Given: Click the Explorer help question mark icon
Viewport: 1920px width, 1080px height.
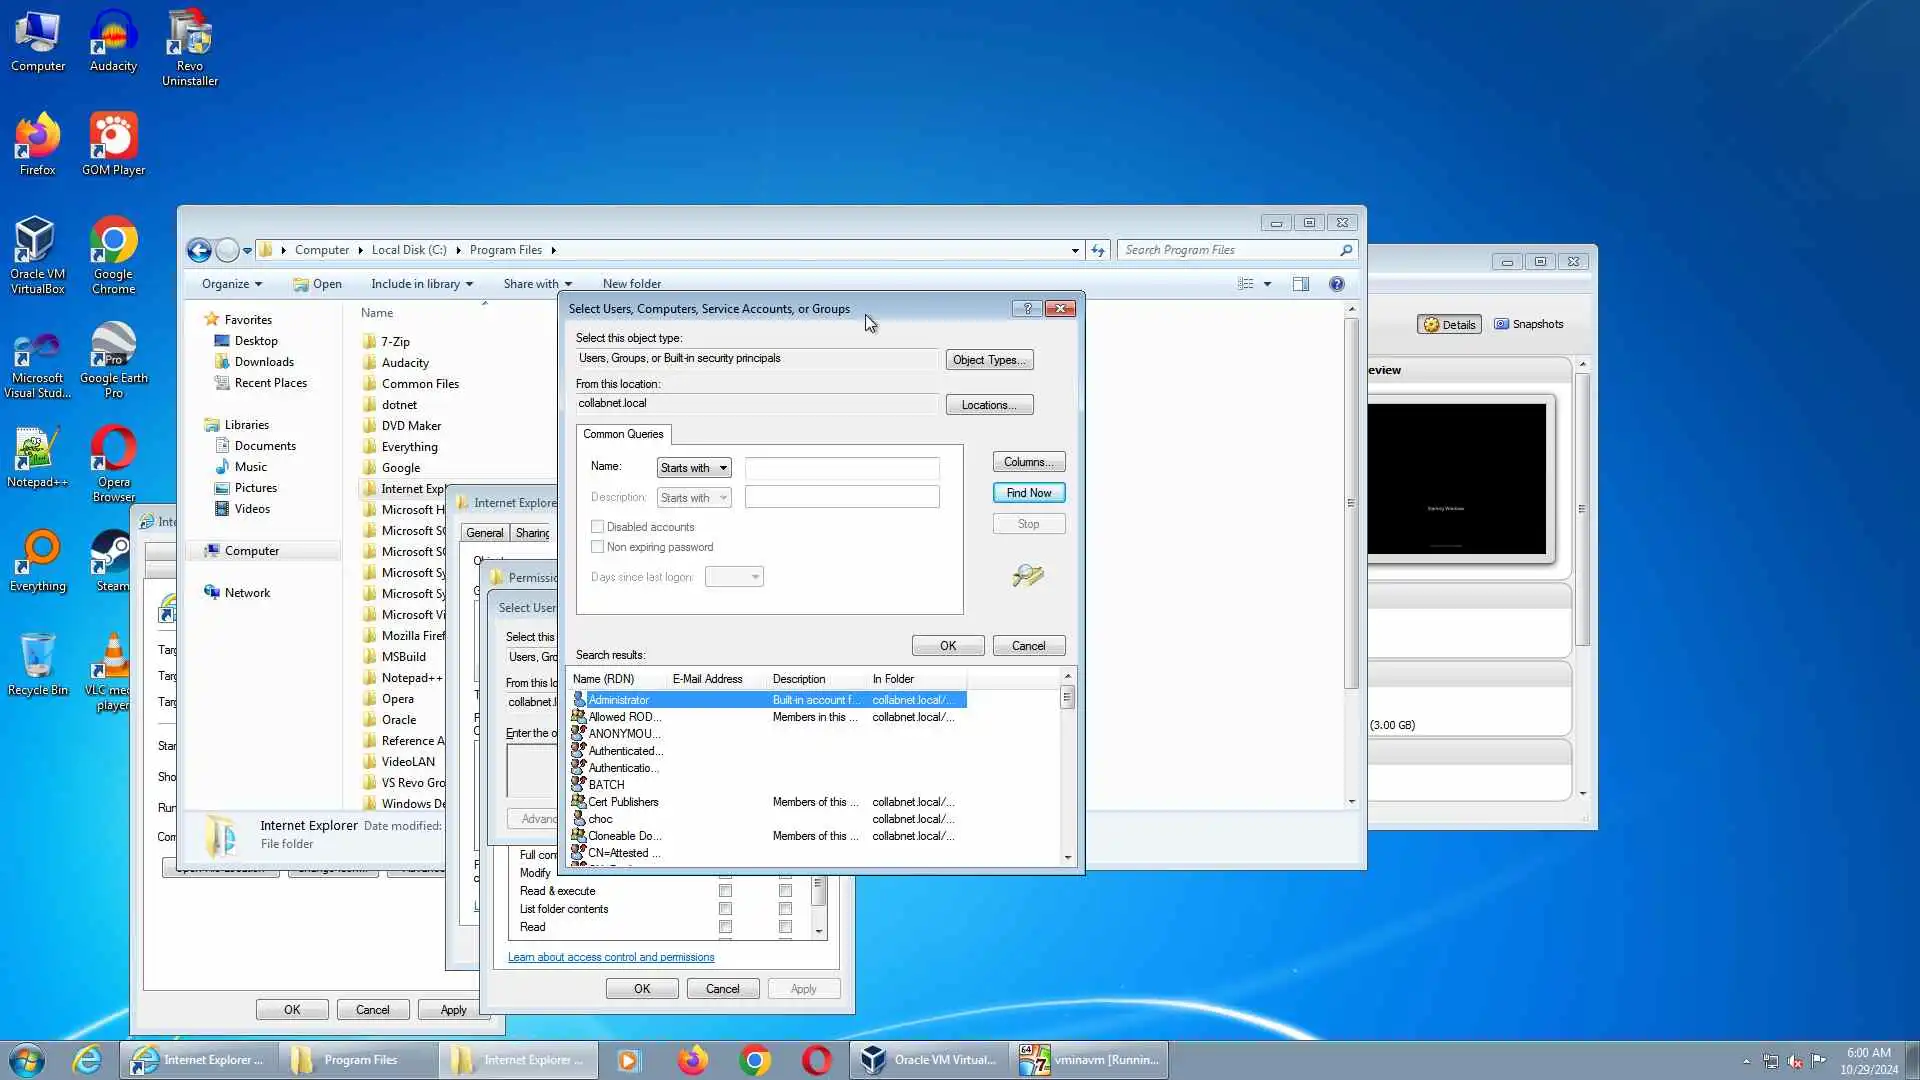Looking at the screenshot, I should [1336, 284].
